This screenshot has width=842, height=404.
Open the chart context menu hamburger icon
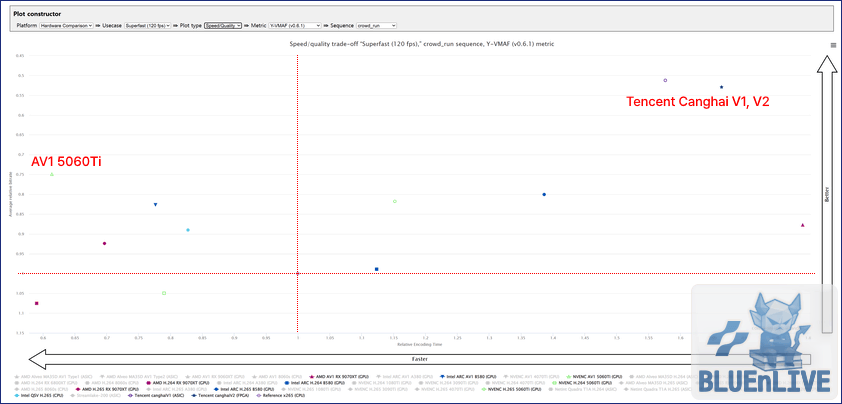click(833, 45)
